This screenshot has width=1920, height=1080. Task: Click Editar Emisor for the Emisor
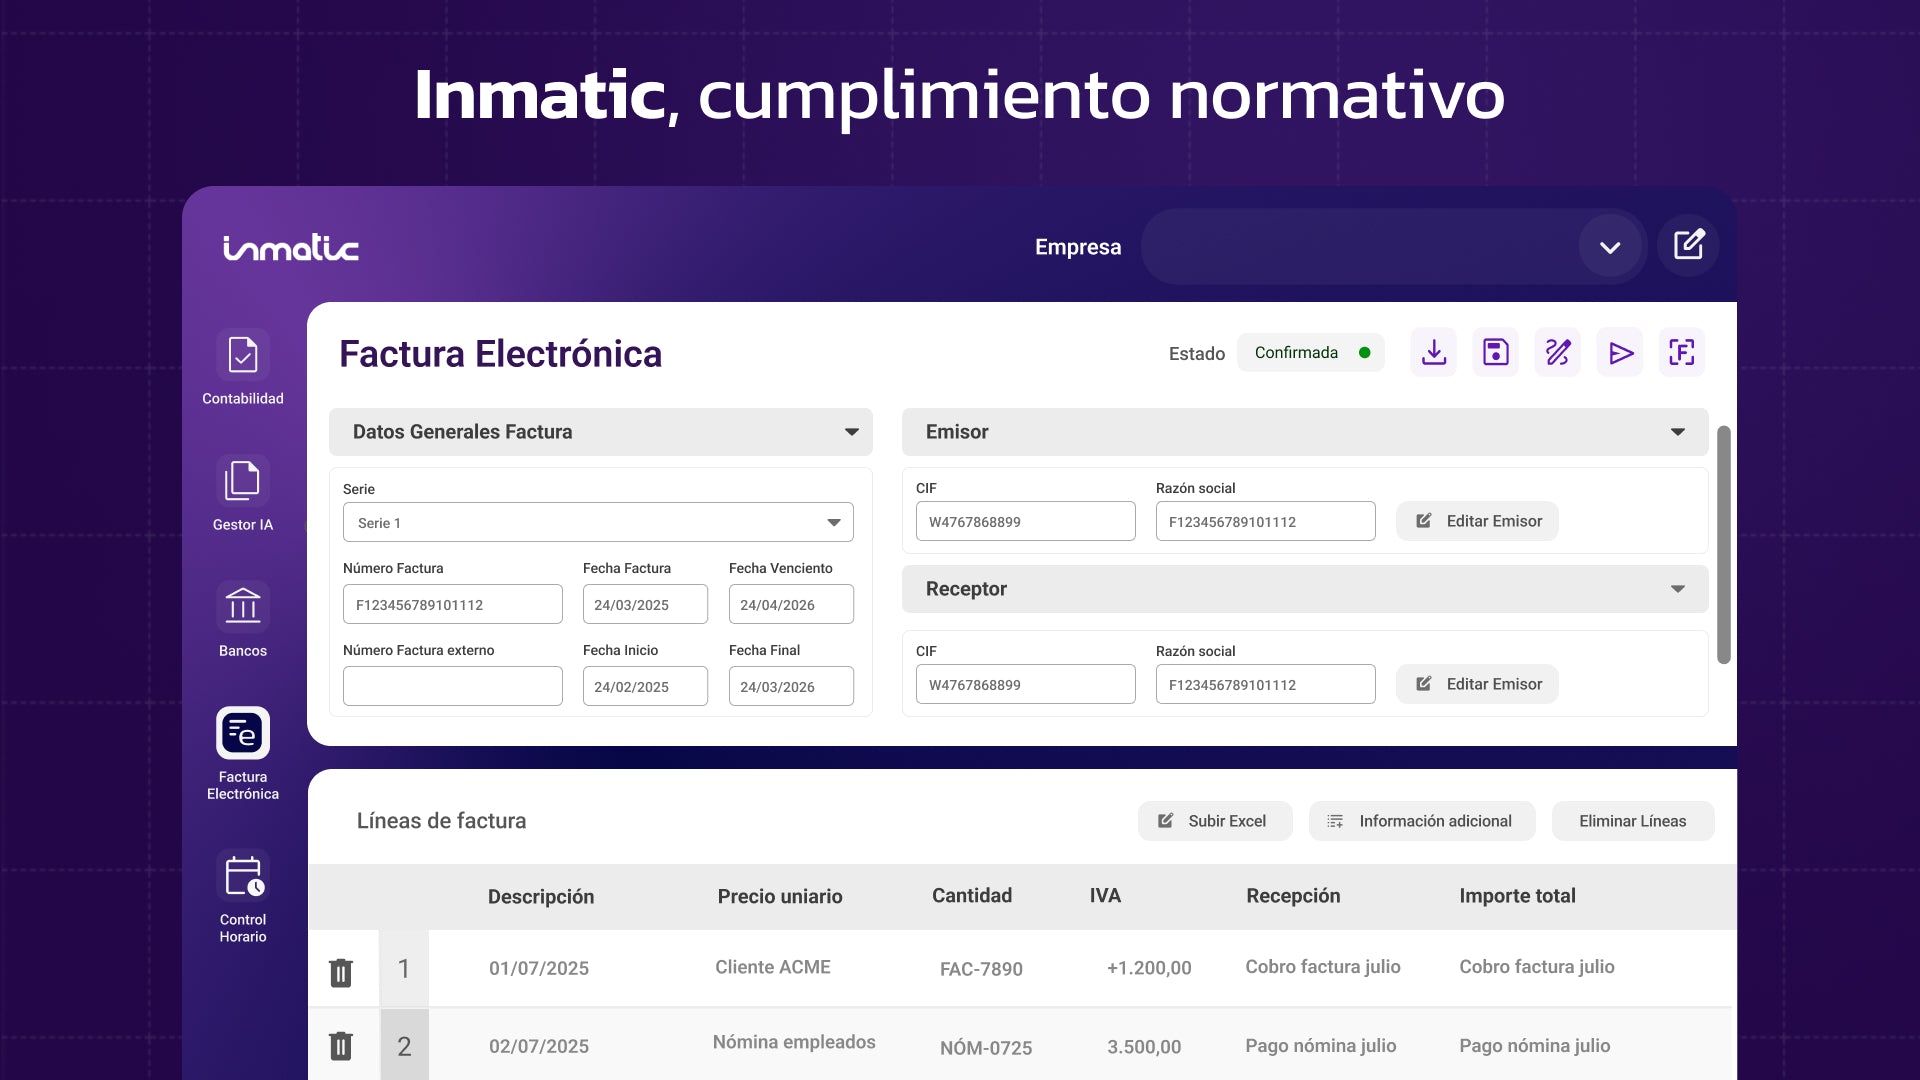(x=1477, y=521)
